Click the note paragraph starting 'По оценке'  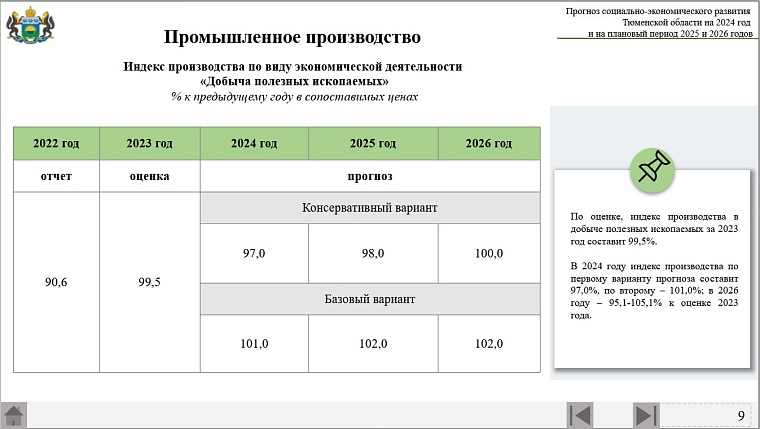tap(654, 229)
